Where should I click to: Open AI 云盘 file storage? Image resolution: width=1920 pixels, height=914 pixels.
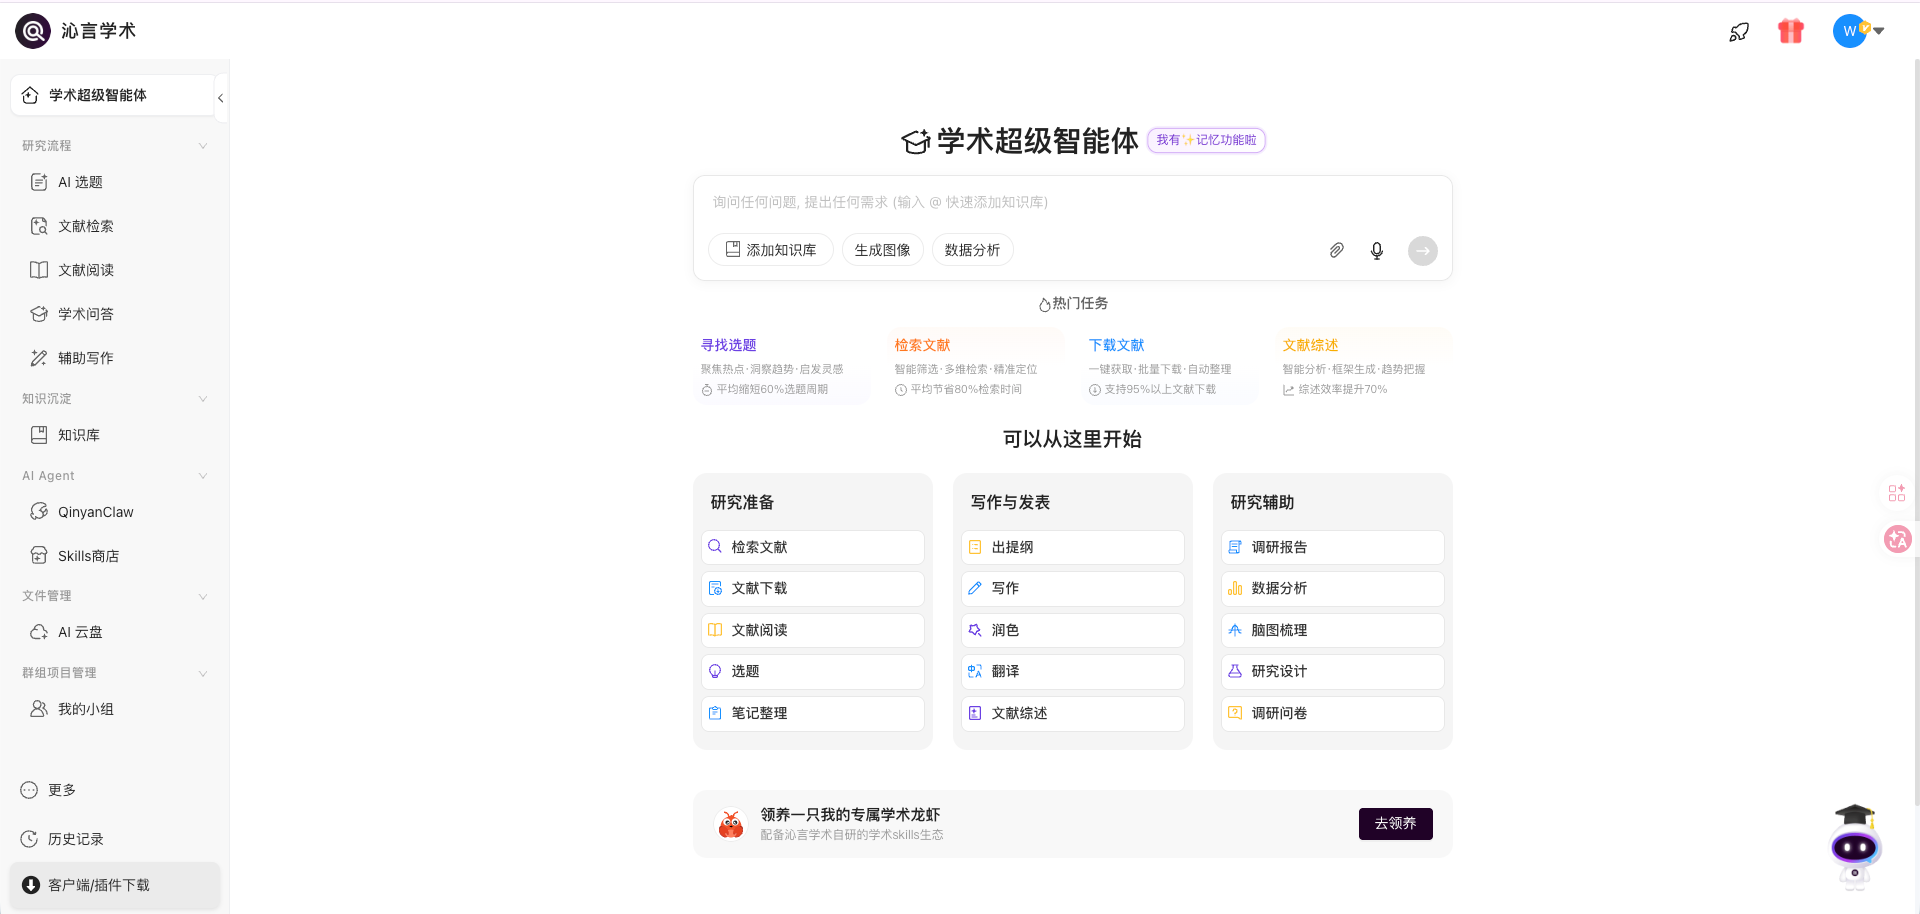pyautogui.click(x=79, y=631)
